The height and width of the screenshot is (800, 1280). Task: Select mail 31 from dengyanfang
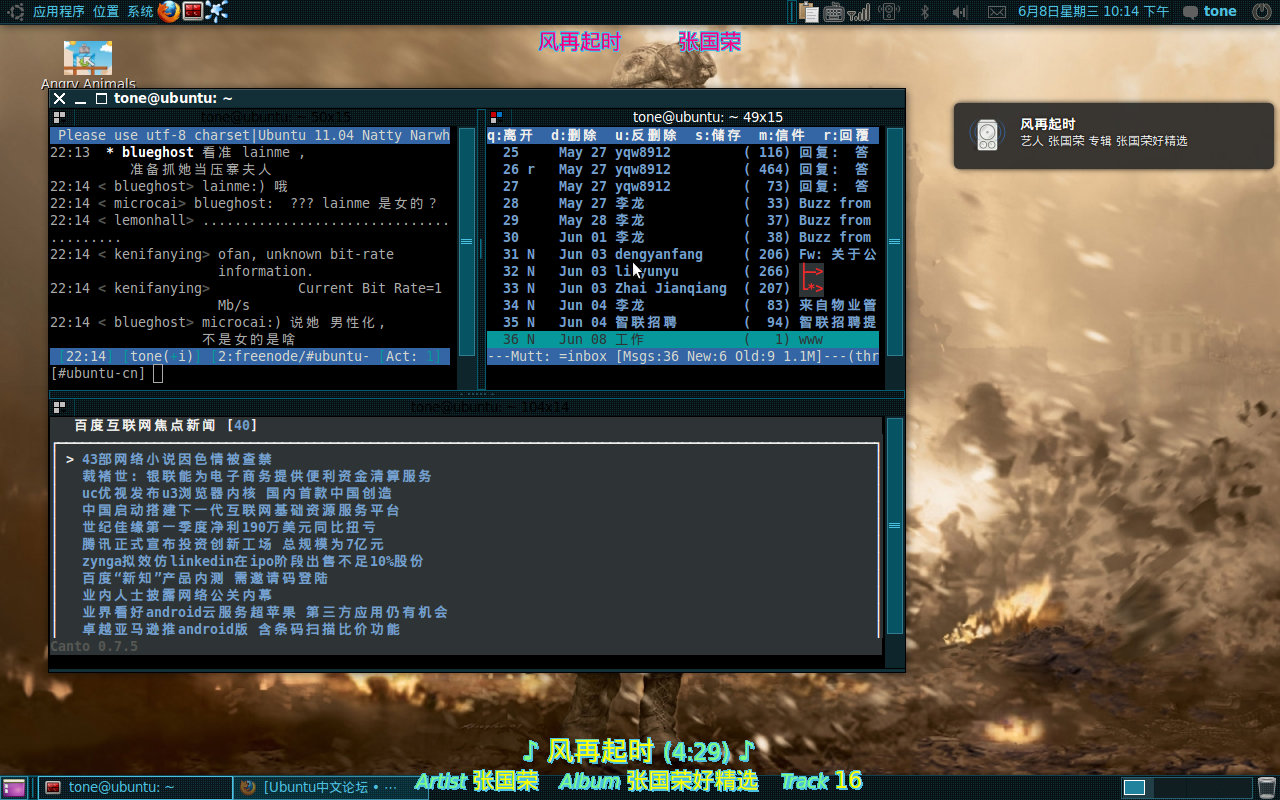click(x=683, y=254)
